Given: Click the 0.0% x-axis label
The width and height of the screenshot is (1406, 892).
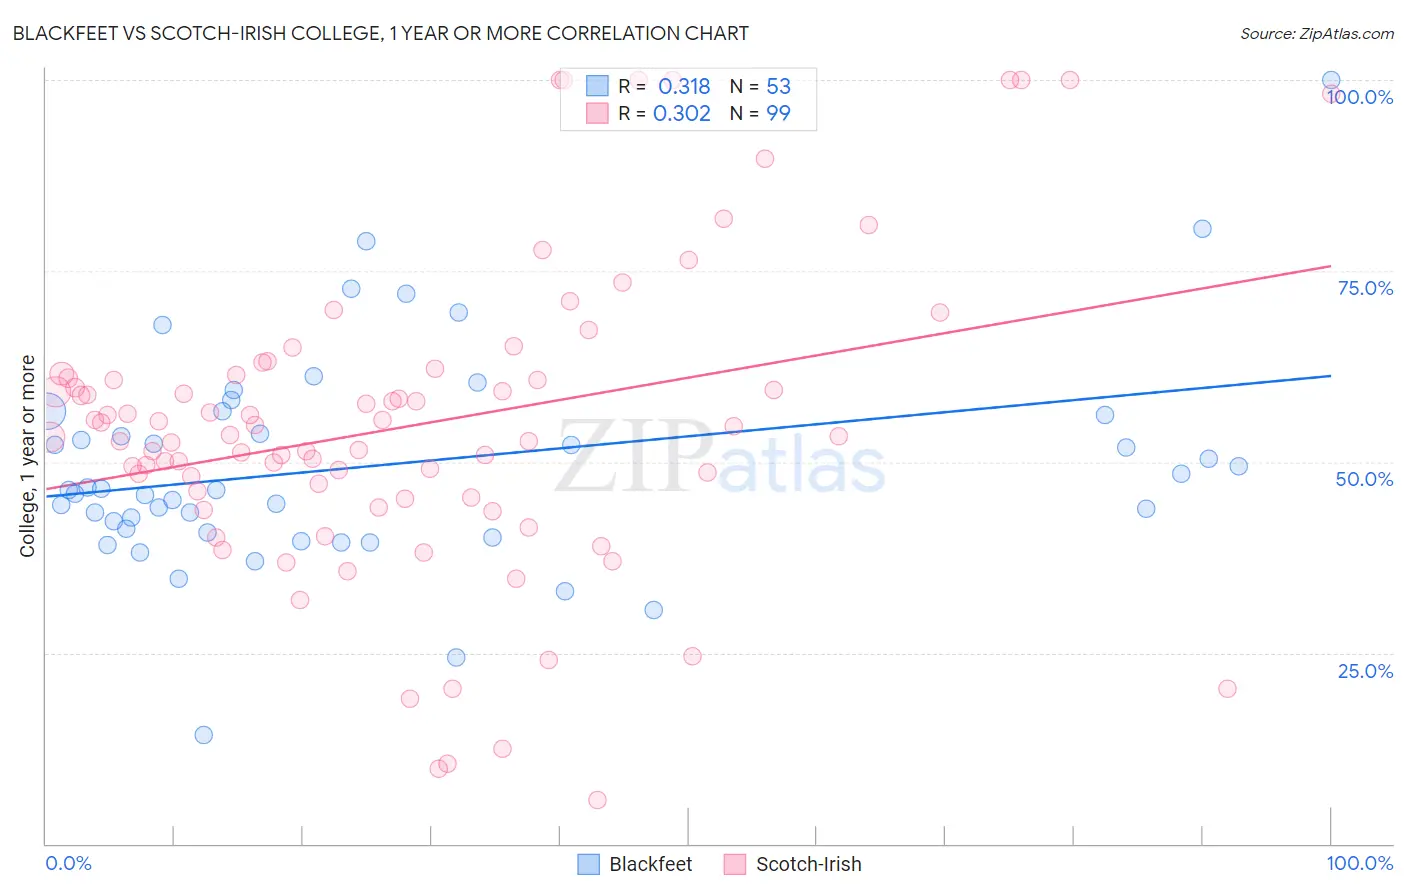Looking at the screenshot, I should 68,863.
